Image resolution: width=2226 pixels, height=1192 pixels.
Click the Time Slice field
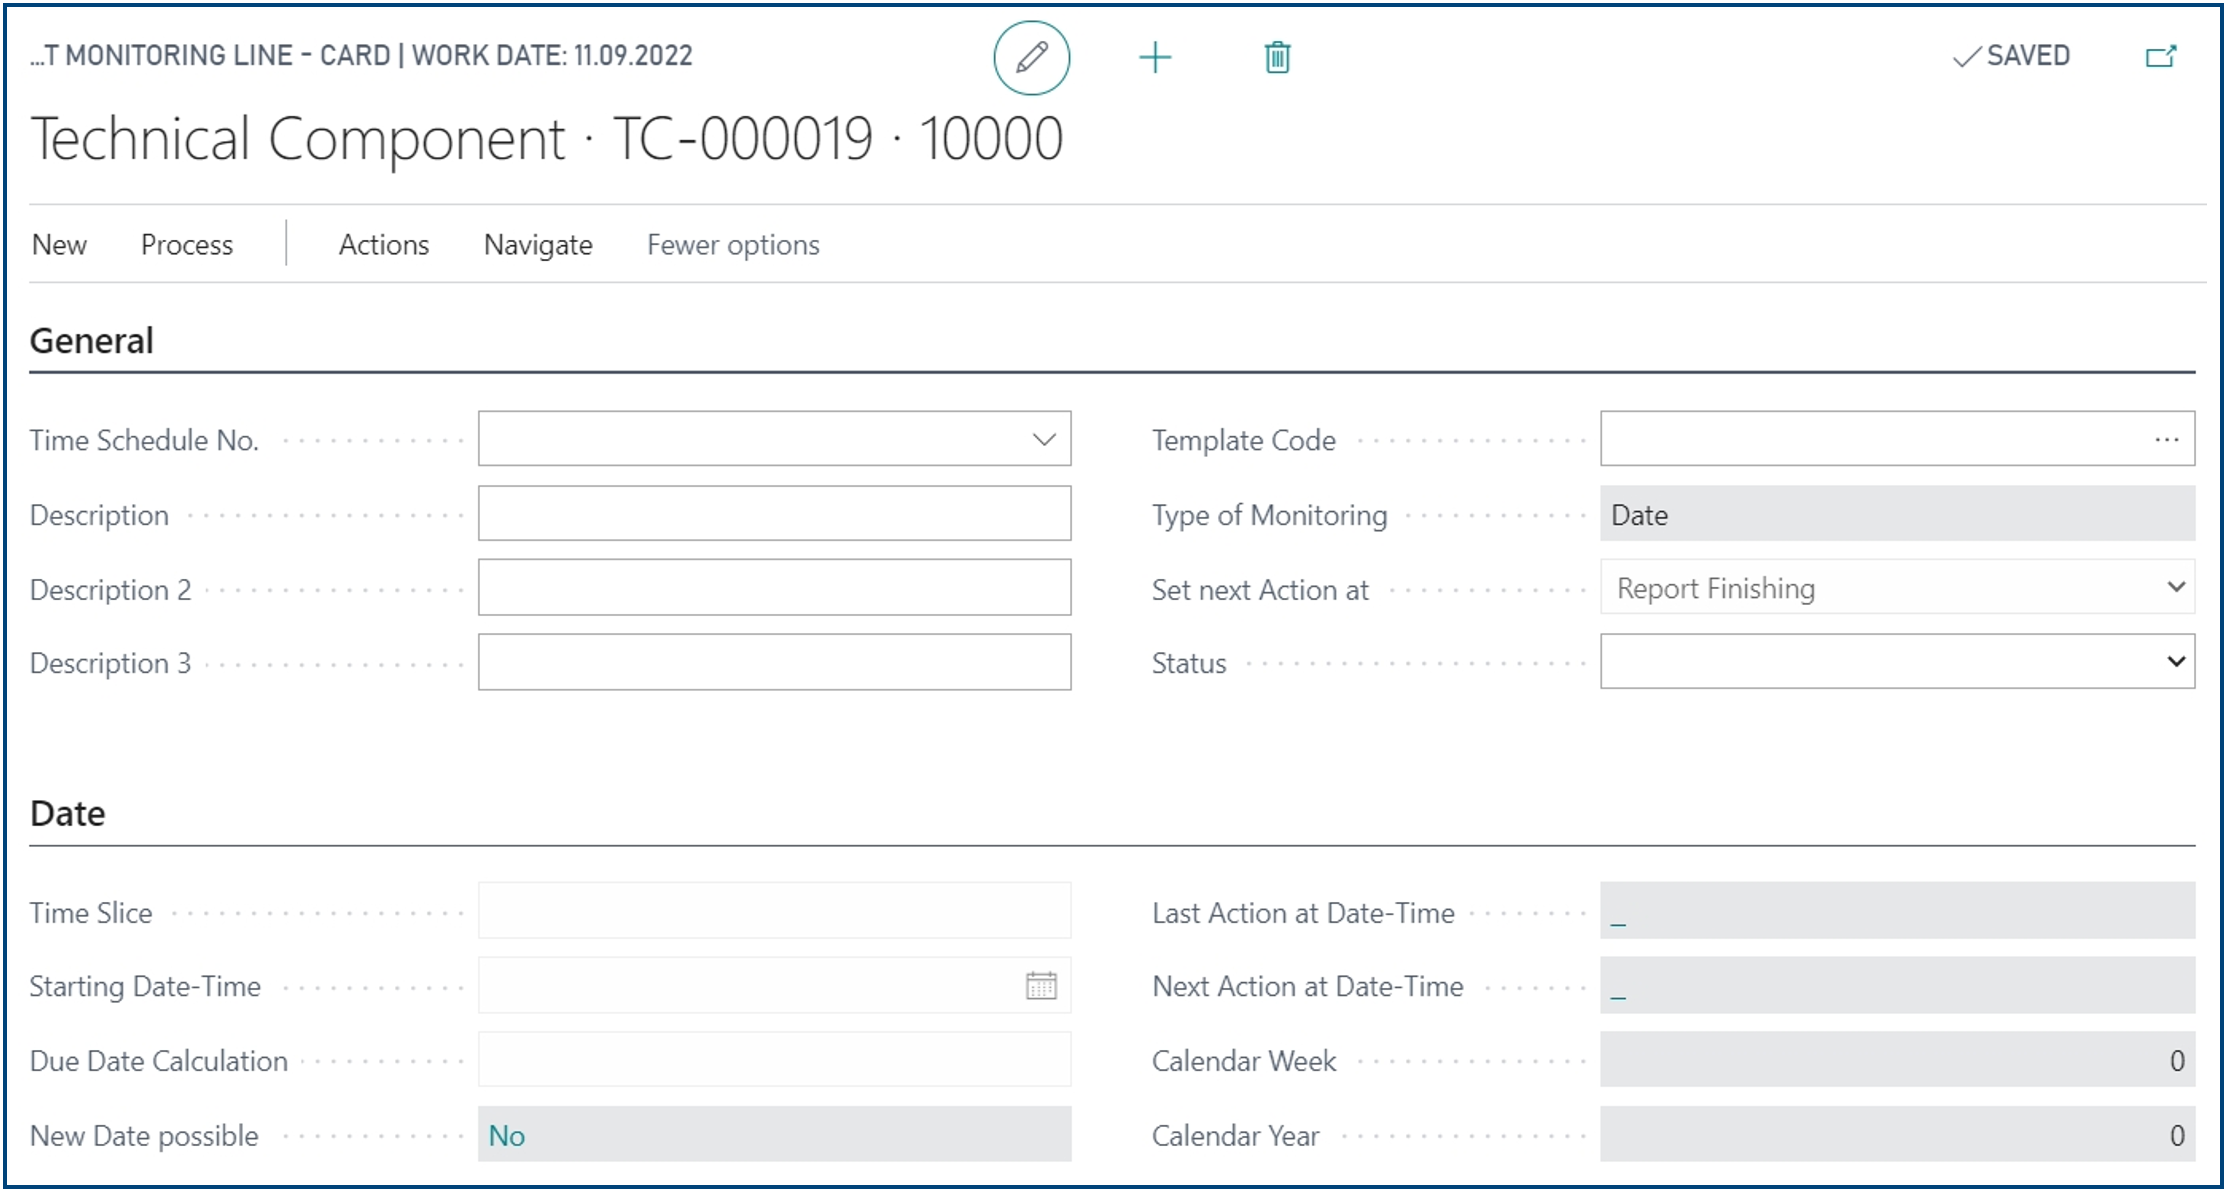point(774,910)
